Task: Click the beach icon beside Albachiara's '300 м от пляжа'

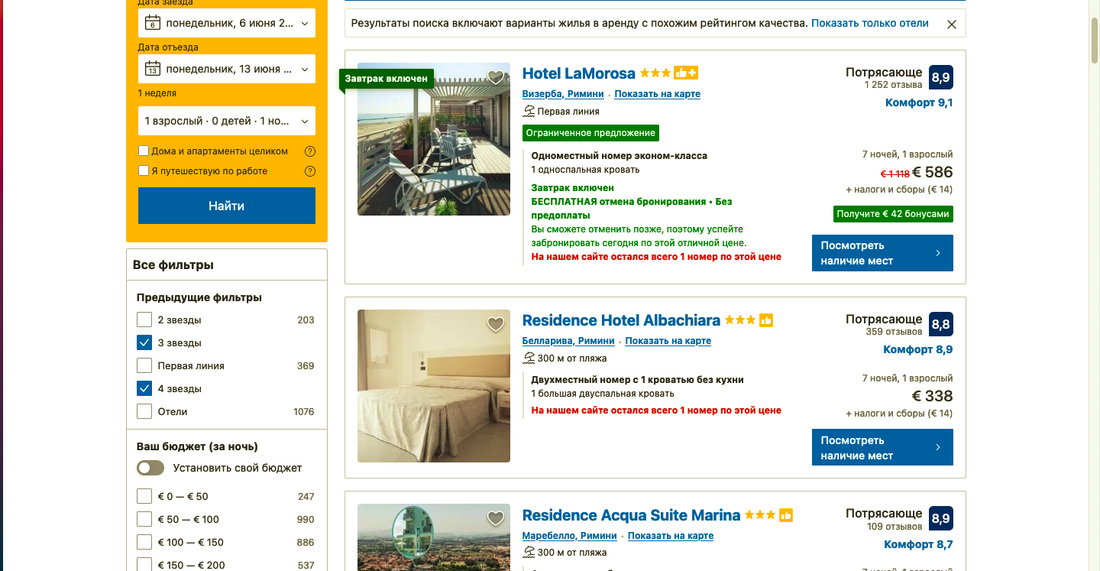Action: pyautogui.click(x=529, y=358)
